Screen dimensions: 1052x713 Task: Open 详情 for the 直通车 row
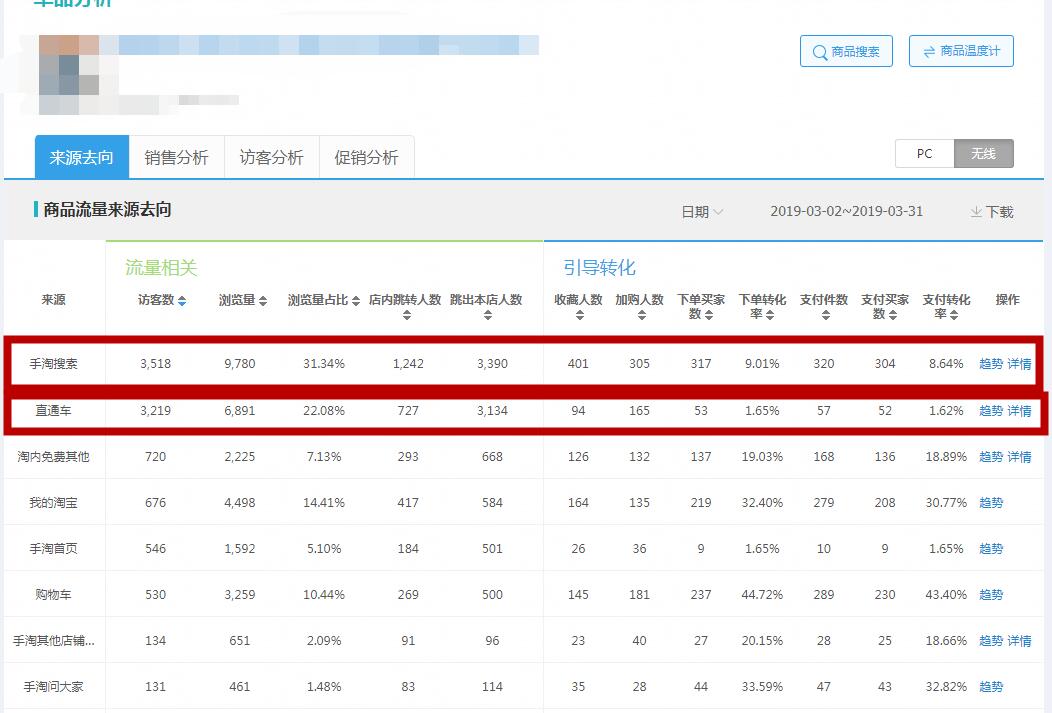click(x=1019, y=410)
